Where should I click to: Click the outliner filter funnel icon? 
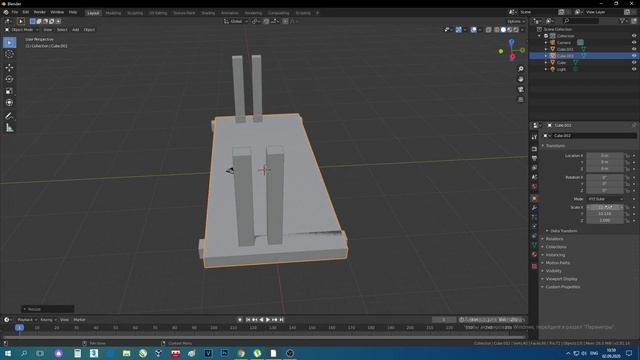622,20
